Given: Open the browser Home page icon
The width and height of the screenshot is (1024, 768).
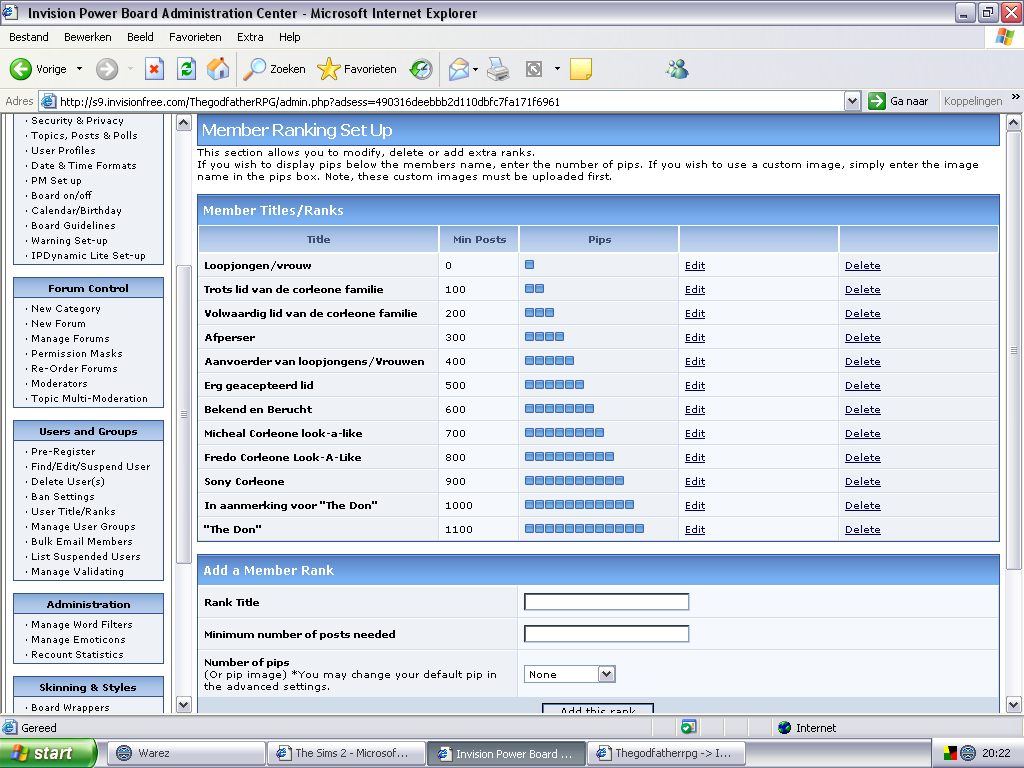Looking at the screenshot, I should click(x=216, y=69).
